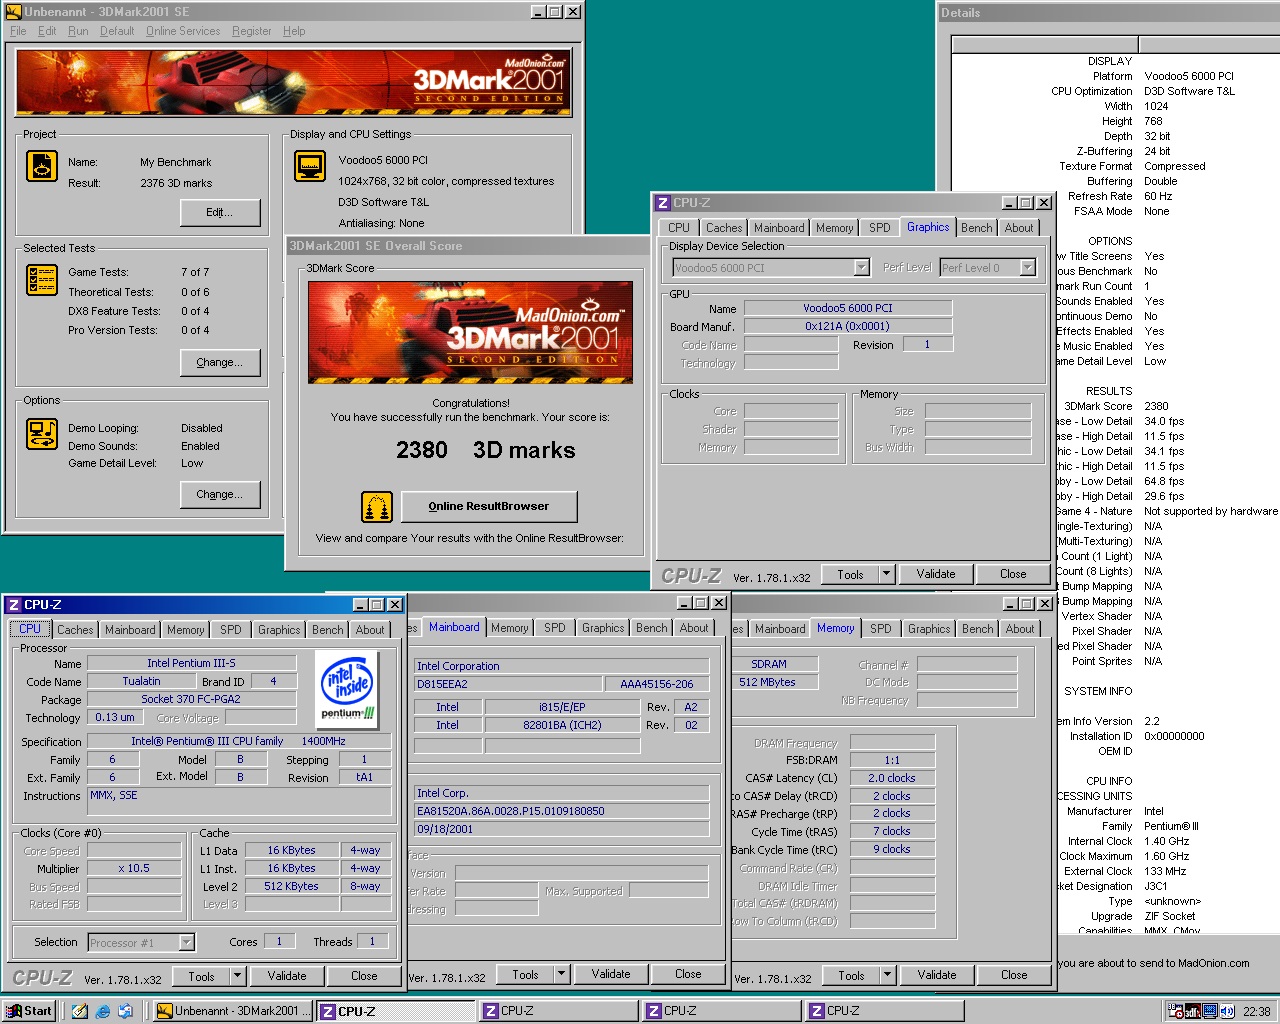
Task: Click Change... in the Options section
Action: pyautogui.click(x=220, y=494)
